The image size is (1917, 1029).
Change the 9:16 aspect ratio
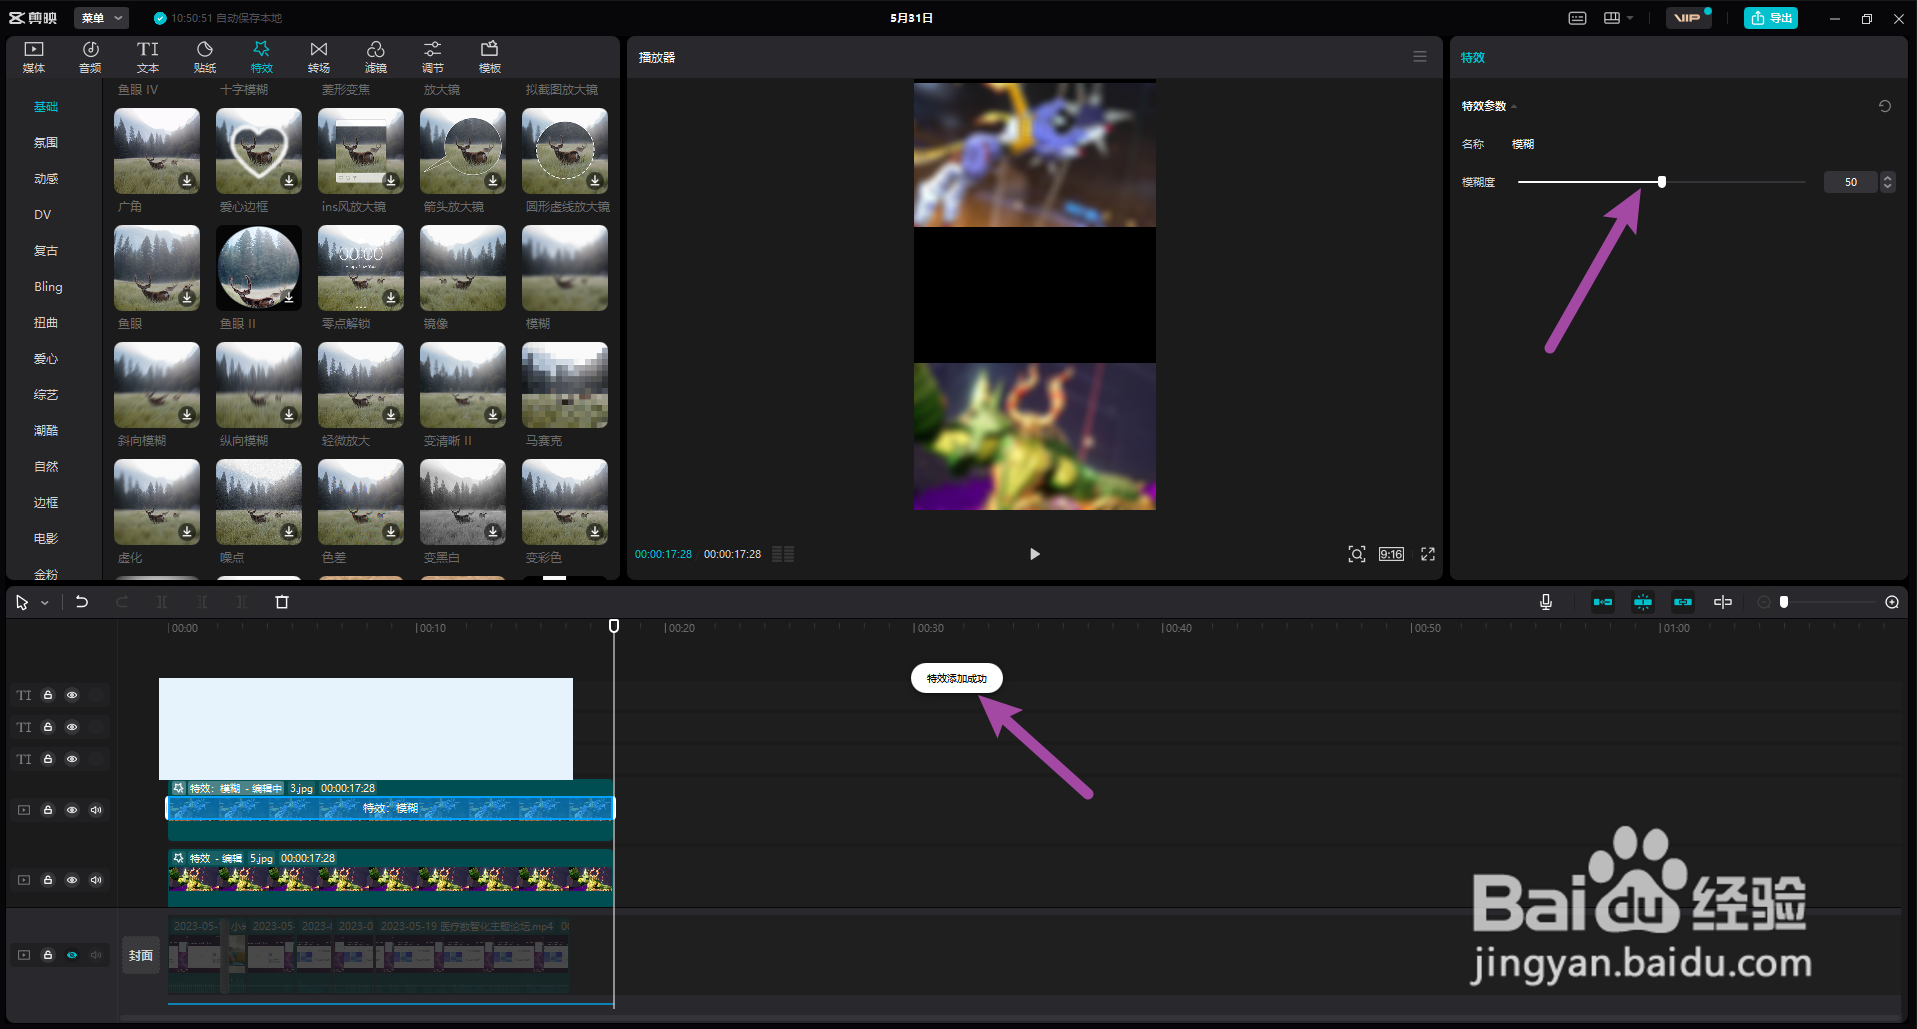coord(1392,554)
